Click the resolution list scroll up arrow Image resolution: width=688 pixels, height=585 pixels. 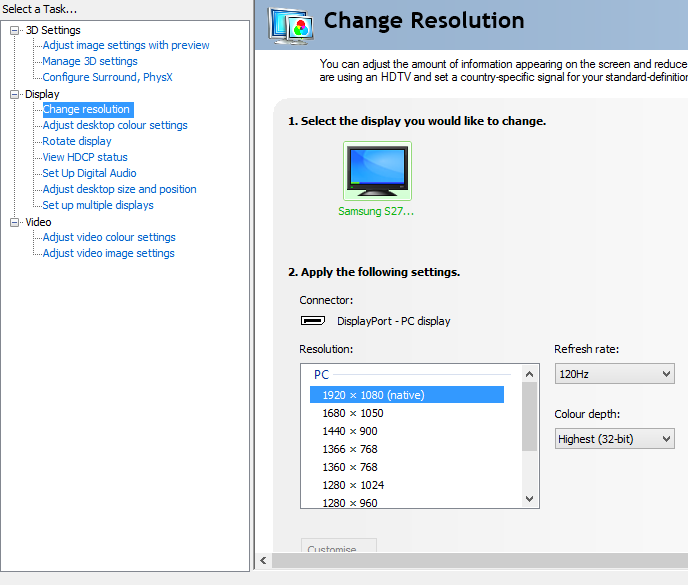coord(530,374)
